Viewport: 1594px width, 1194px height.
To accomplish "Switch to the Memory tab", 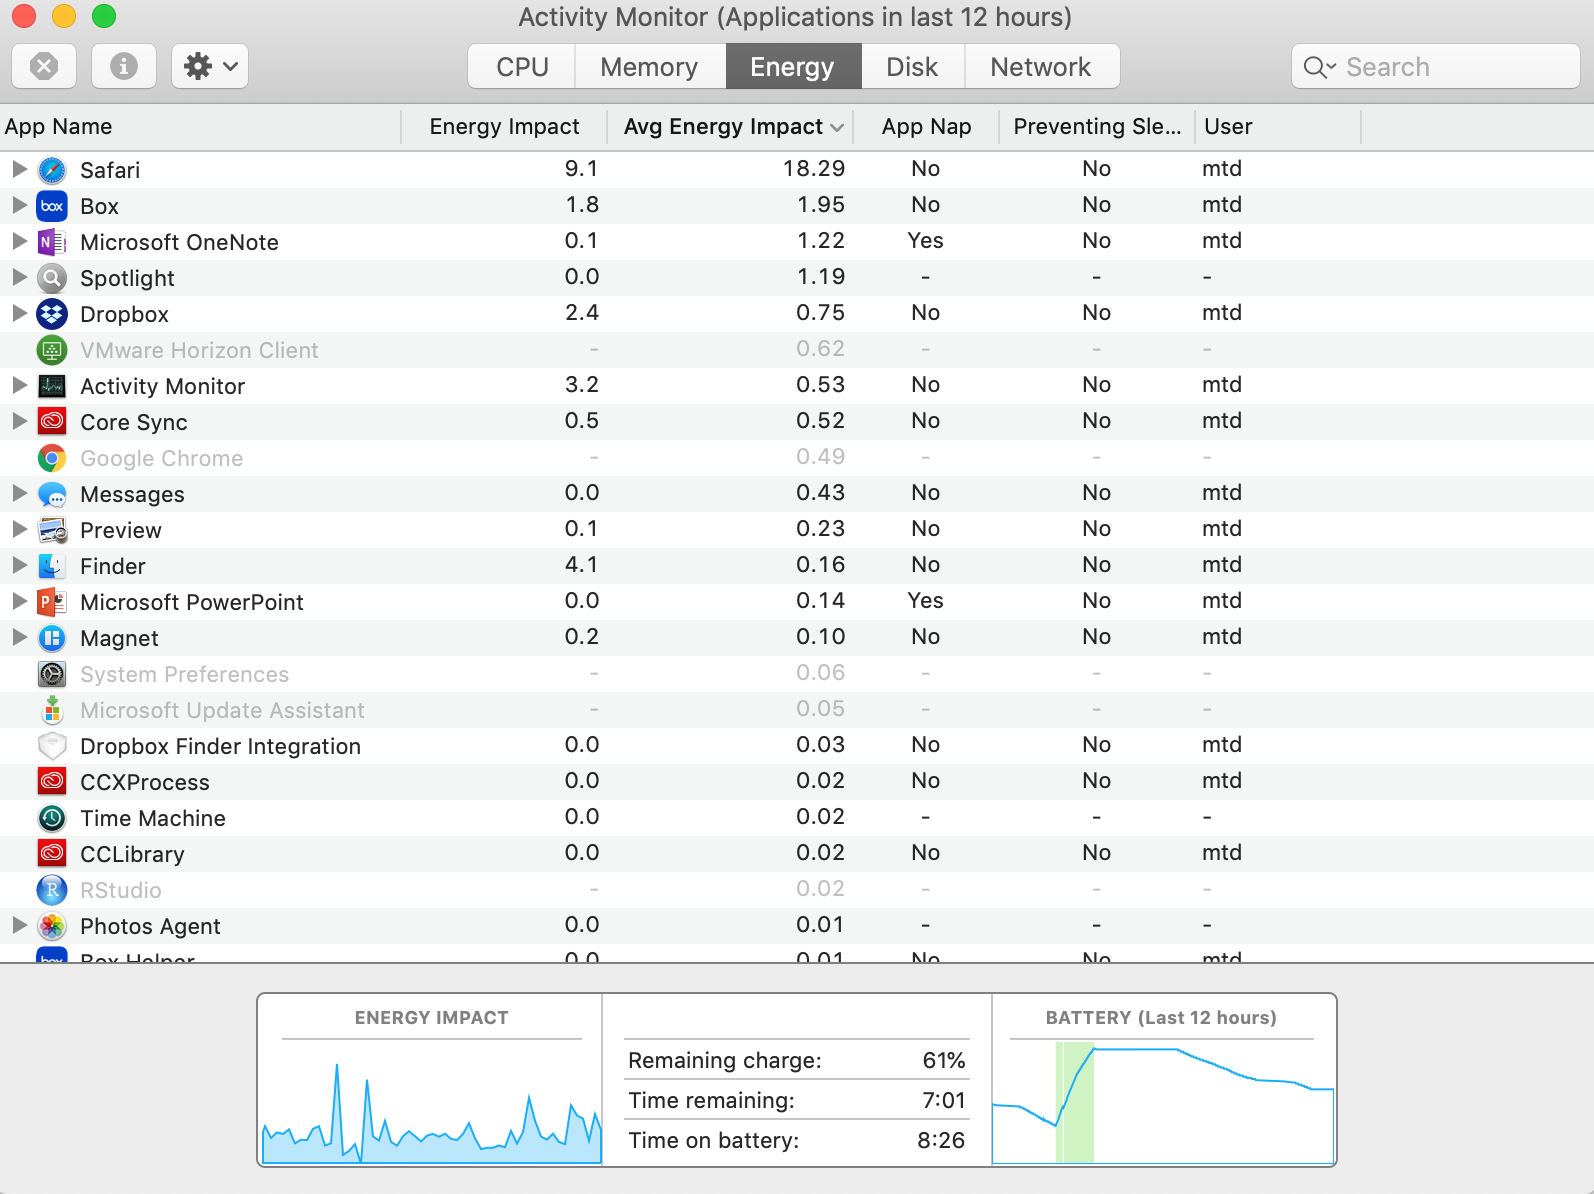I will (x=650, y=67).
